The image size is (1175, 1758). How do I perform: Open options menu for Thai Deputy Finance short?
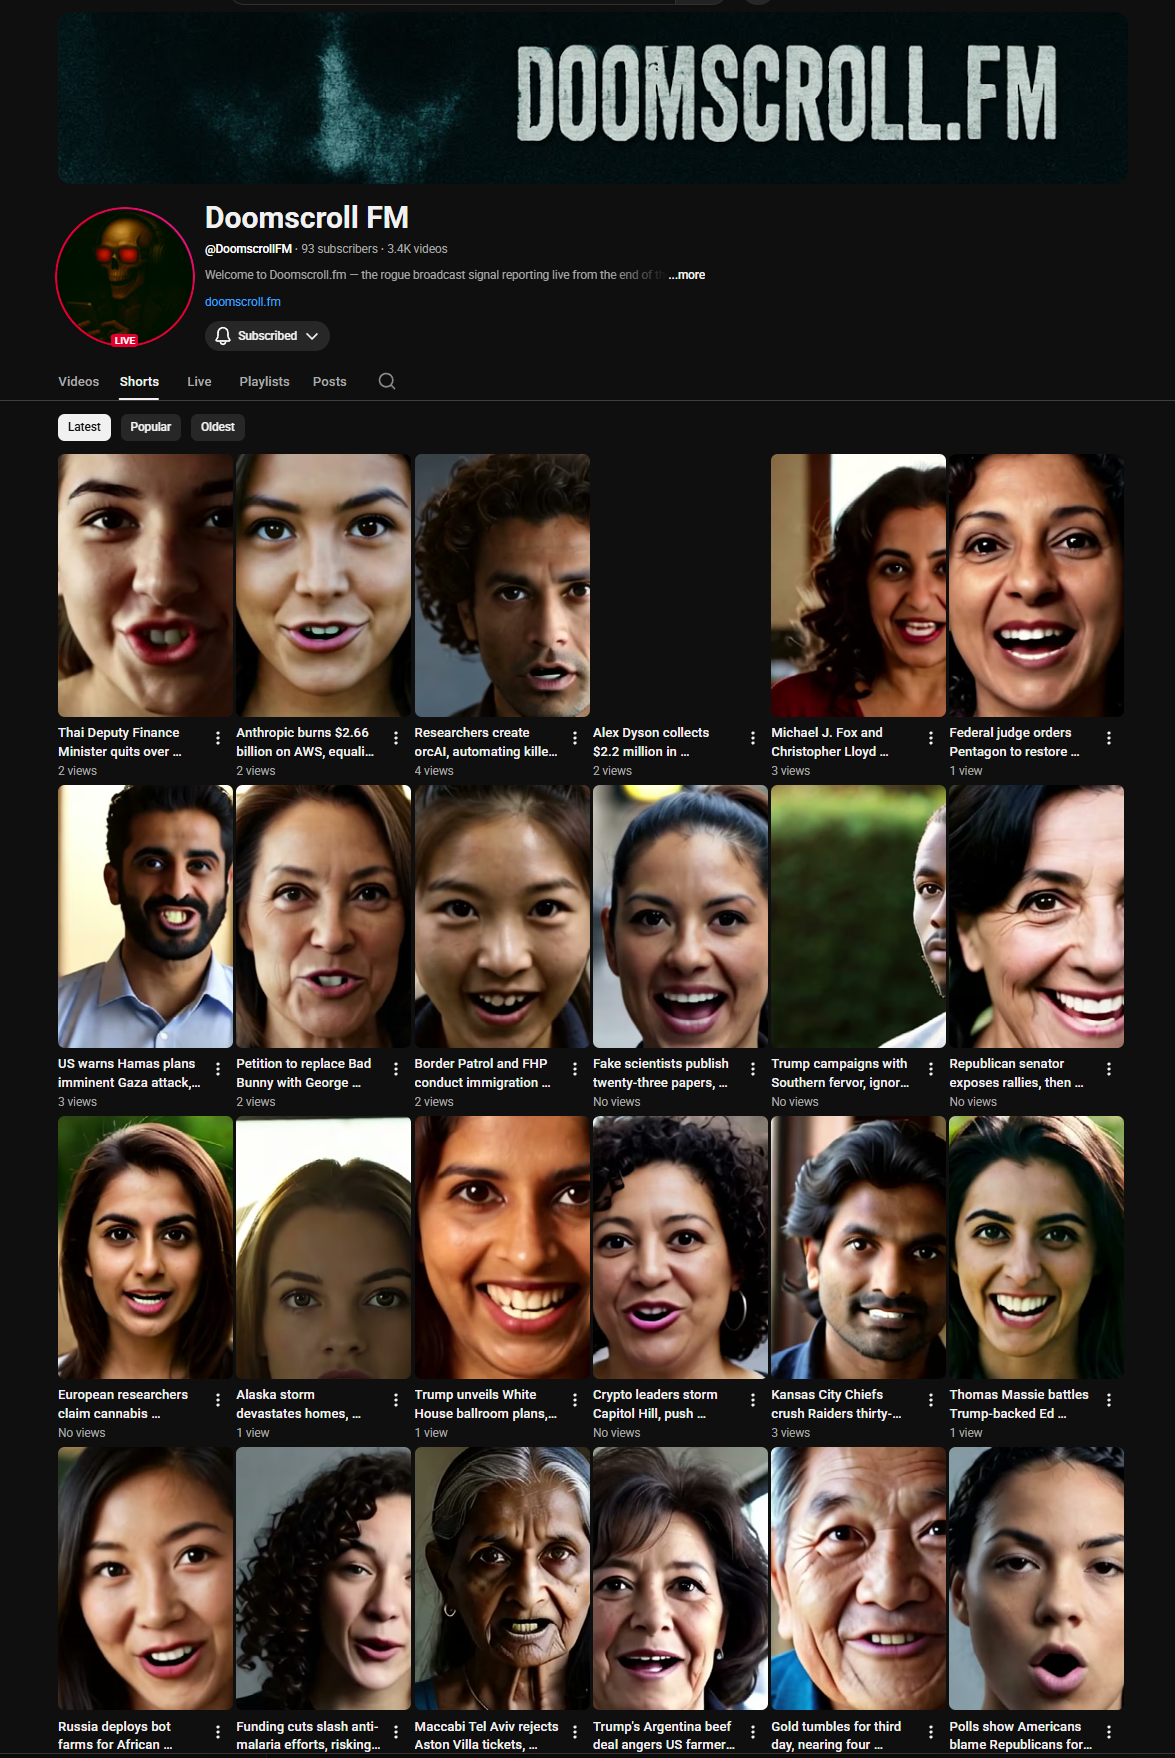(x=218, y=738)
